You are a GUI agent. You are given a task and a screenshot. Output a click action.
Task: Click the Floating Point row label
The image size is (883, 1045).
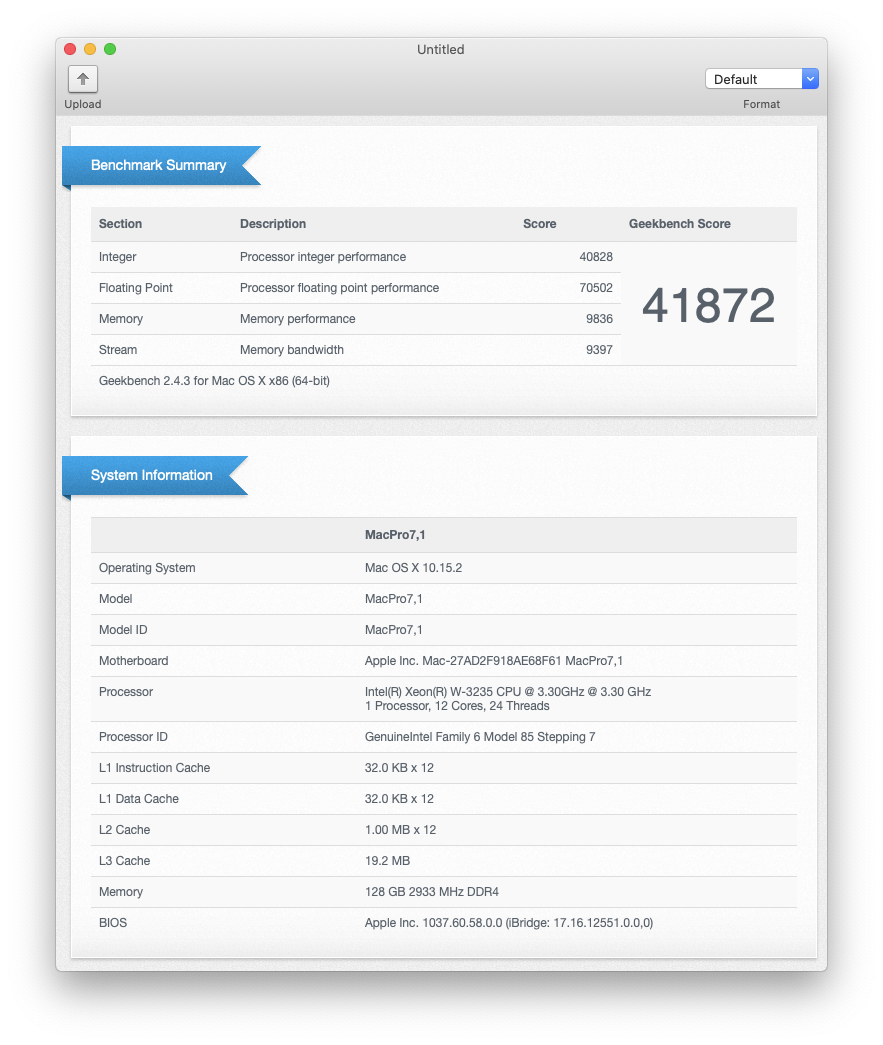[136, 288]
